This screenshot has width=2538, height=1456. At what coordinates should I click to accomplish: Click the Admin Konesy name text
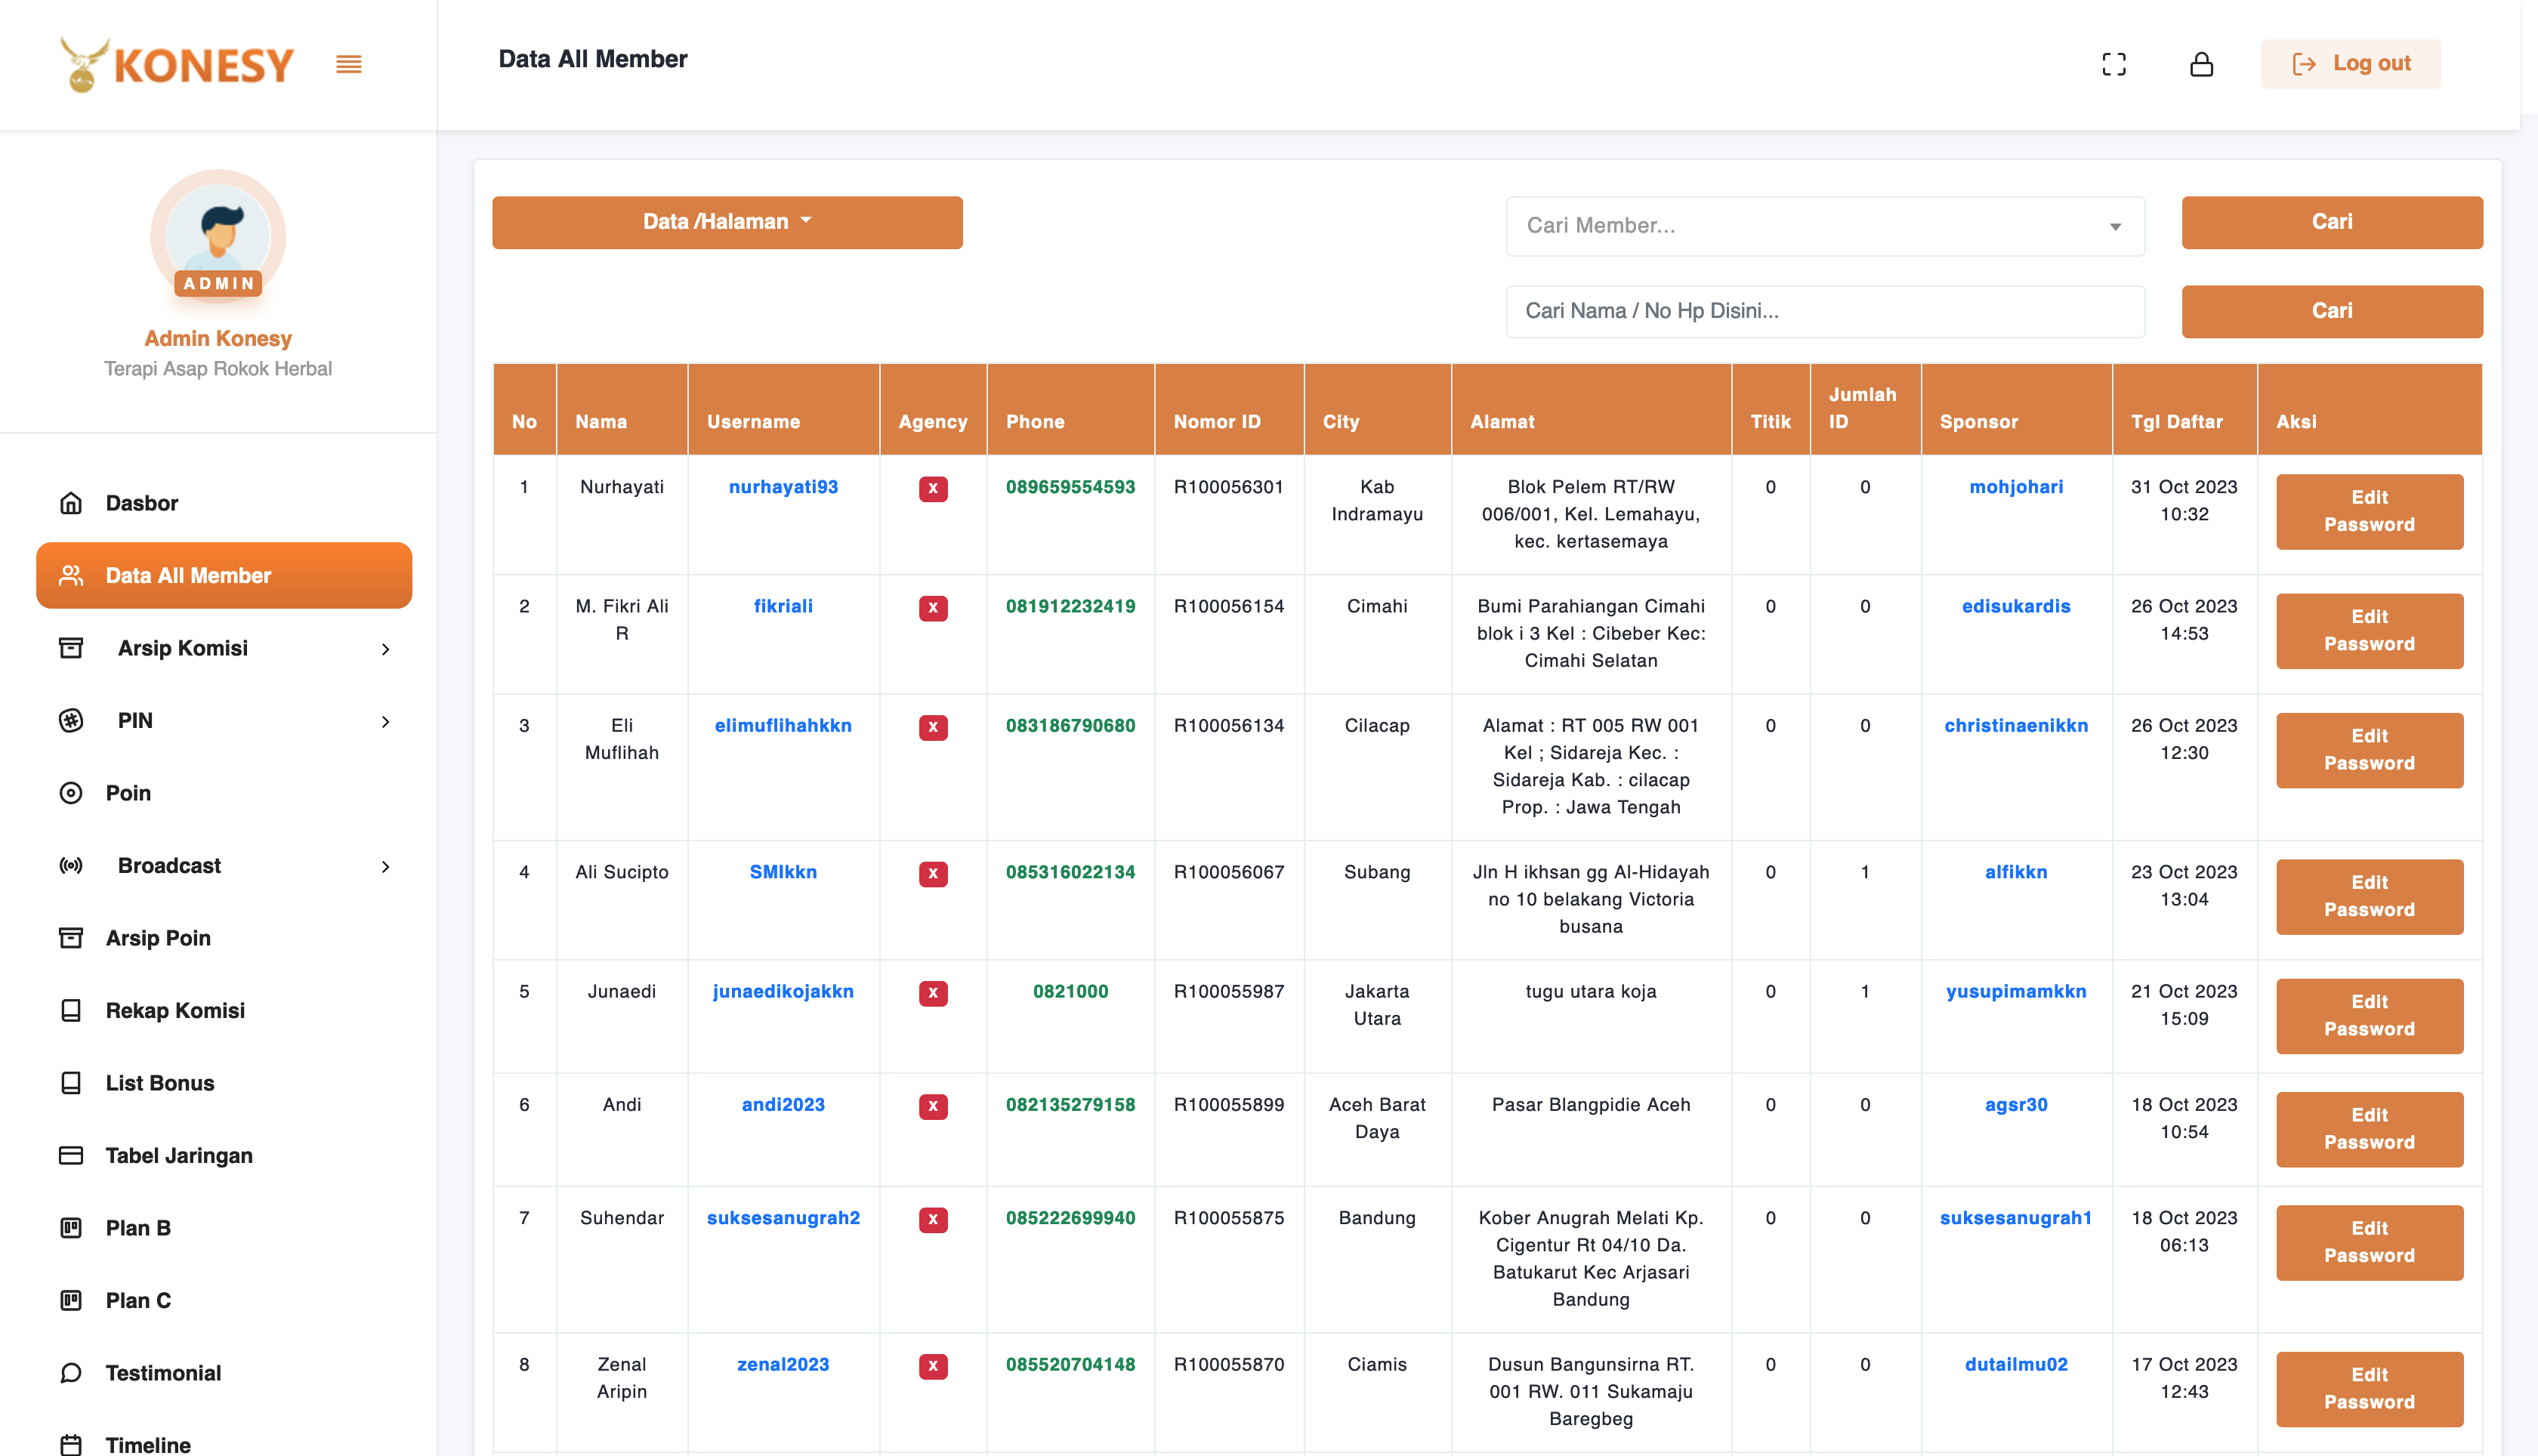218,338
